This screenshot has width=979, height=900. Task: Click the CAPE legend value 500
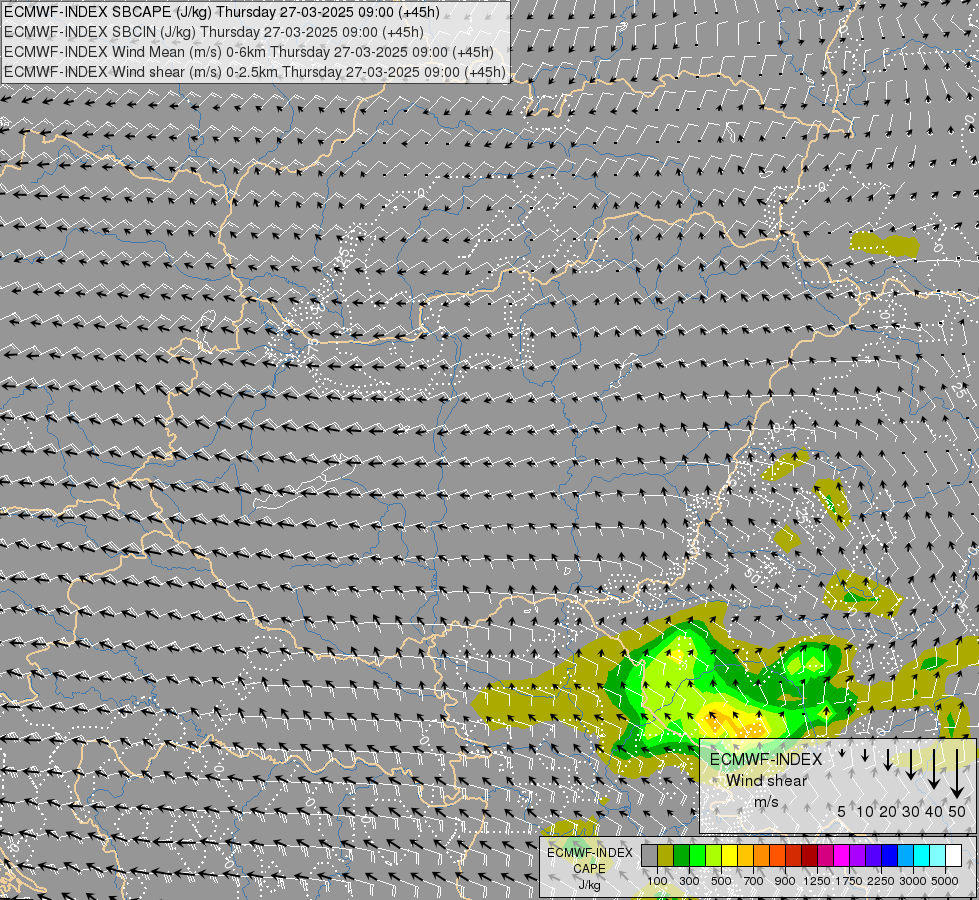pos(721,881)
